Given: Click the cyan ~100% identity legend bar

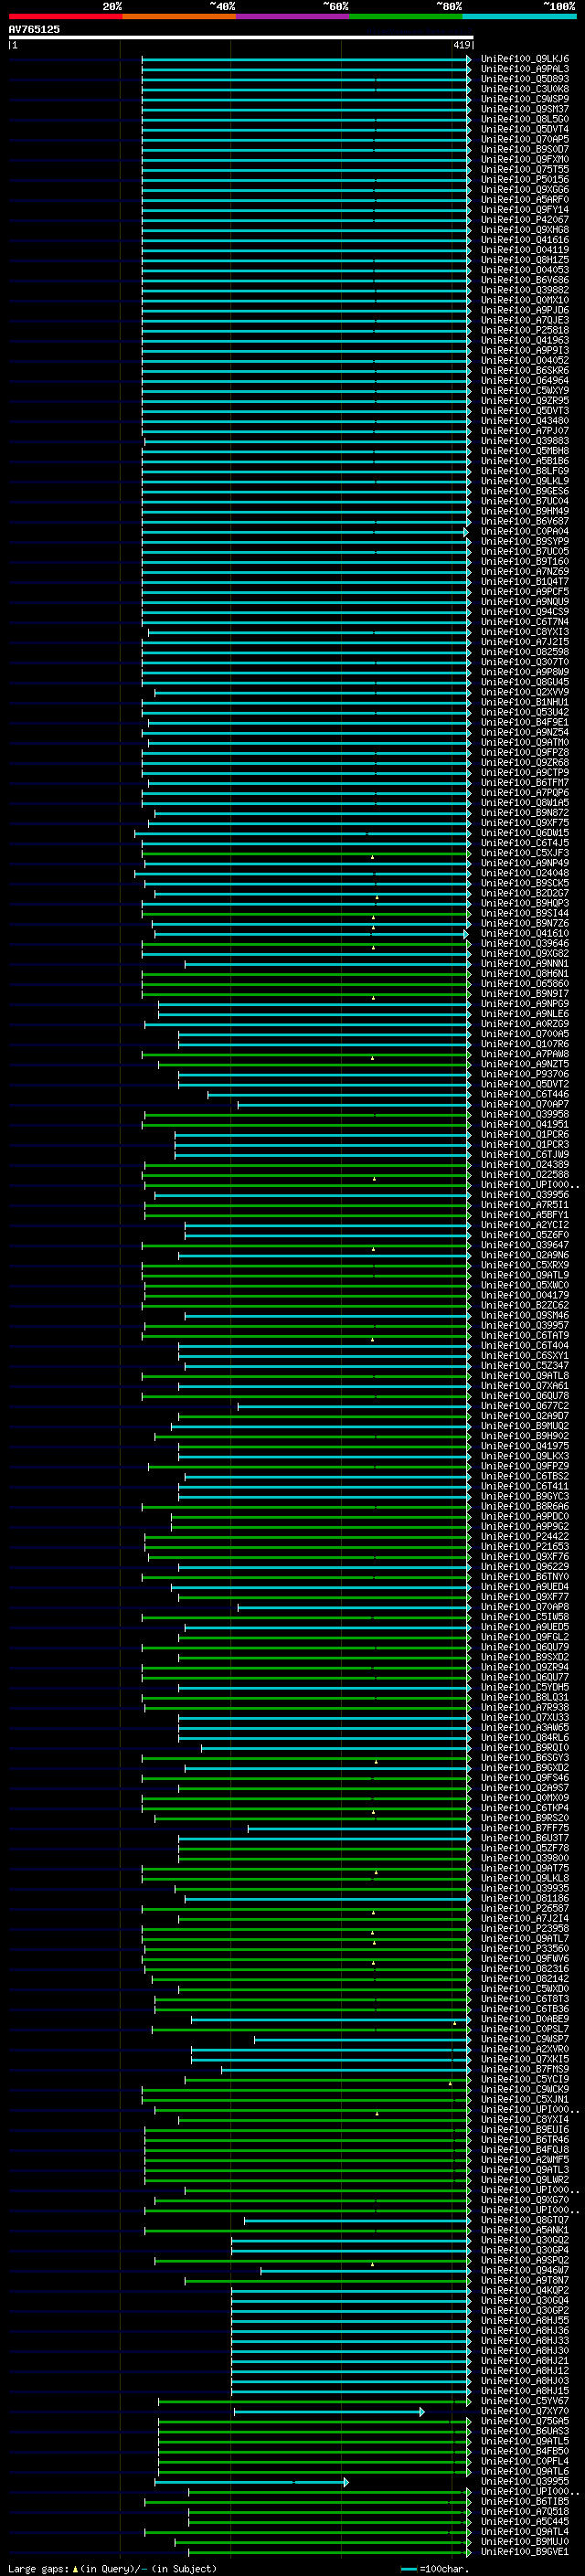Looking at the screenshot, I should 519,16.
